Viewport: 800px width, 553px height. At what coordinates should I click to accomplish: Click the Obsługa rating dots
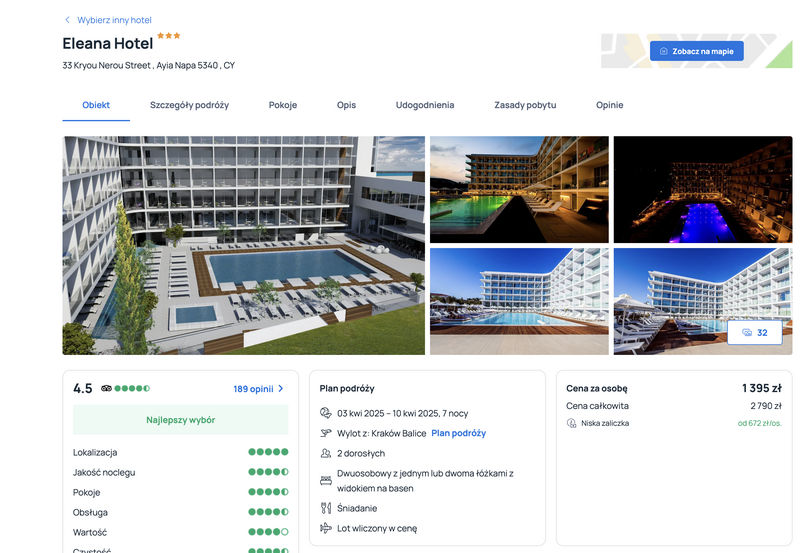(x=268, y=512)
